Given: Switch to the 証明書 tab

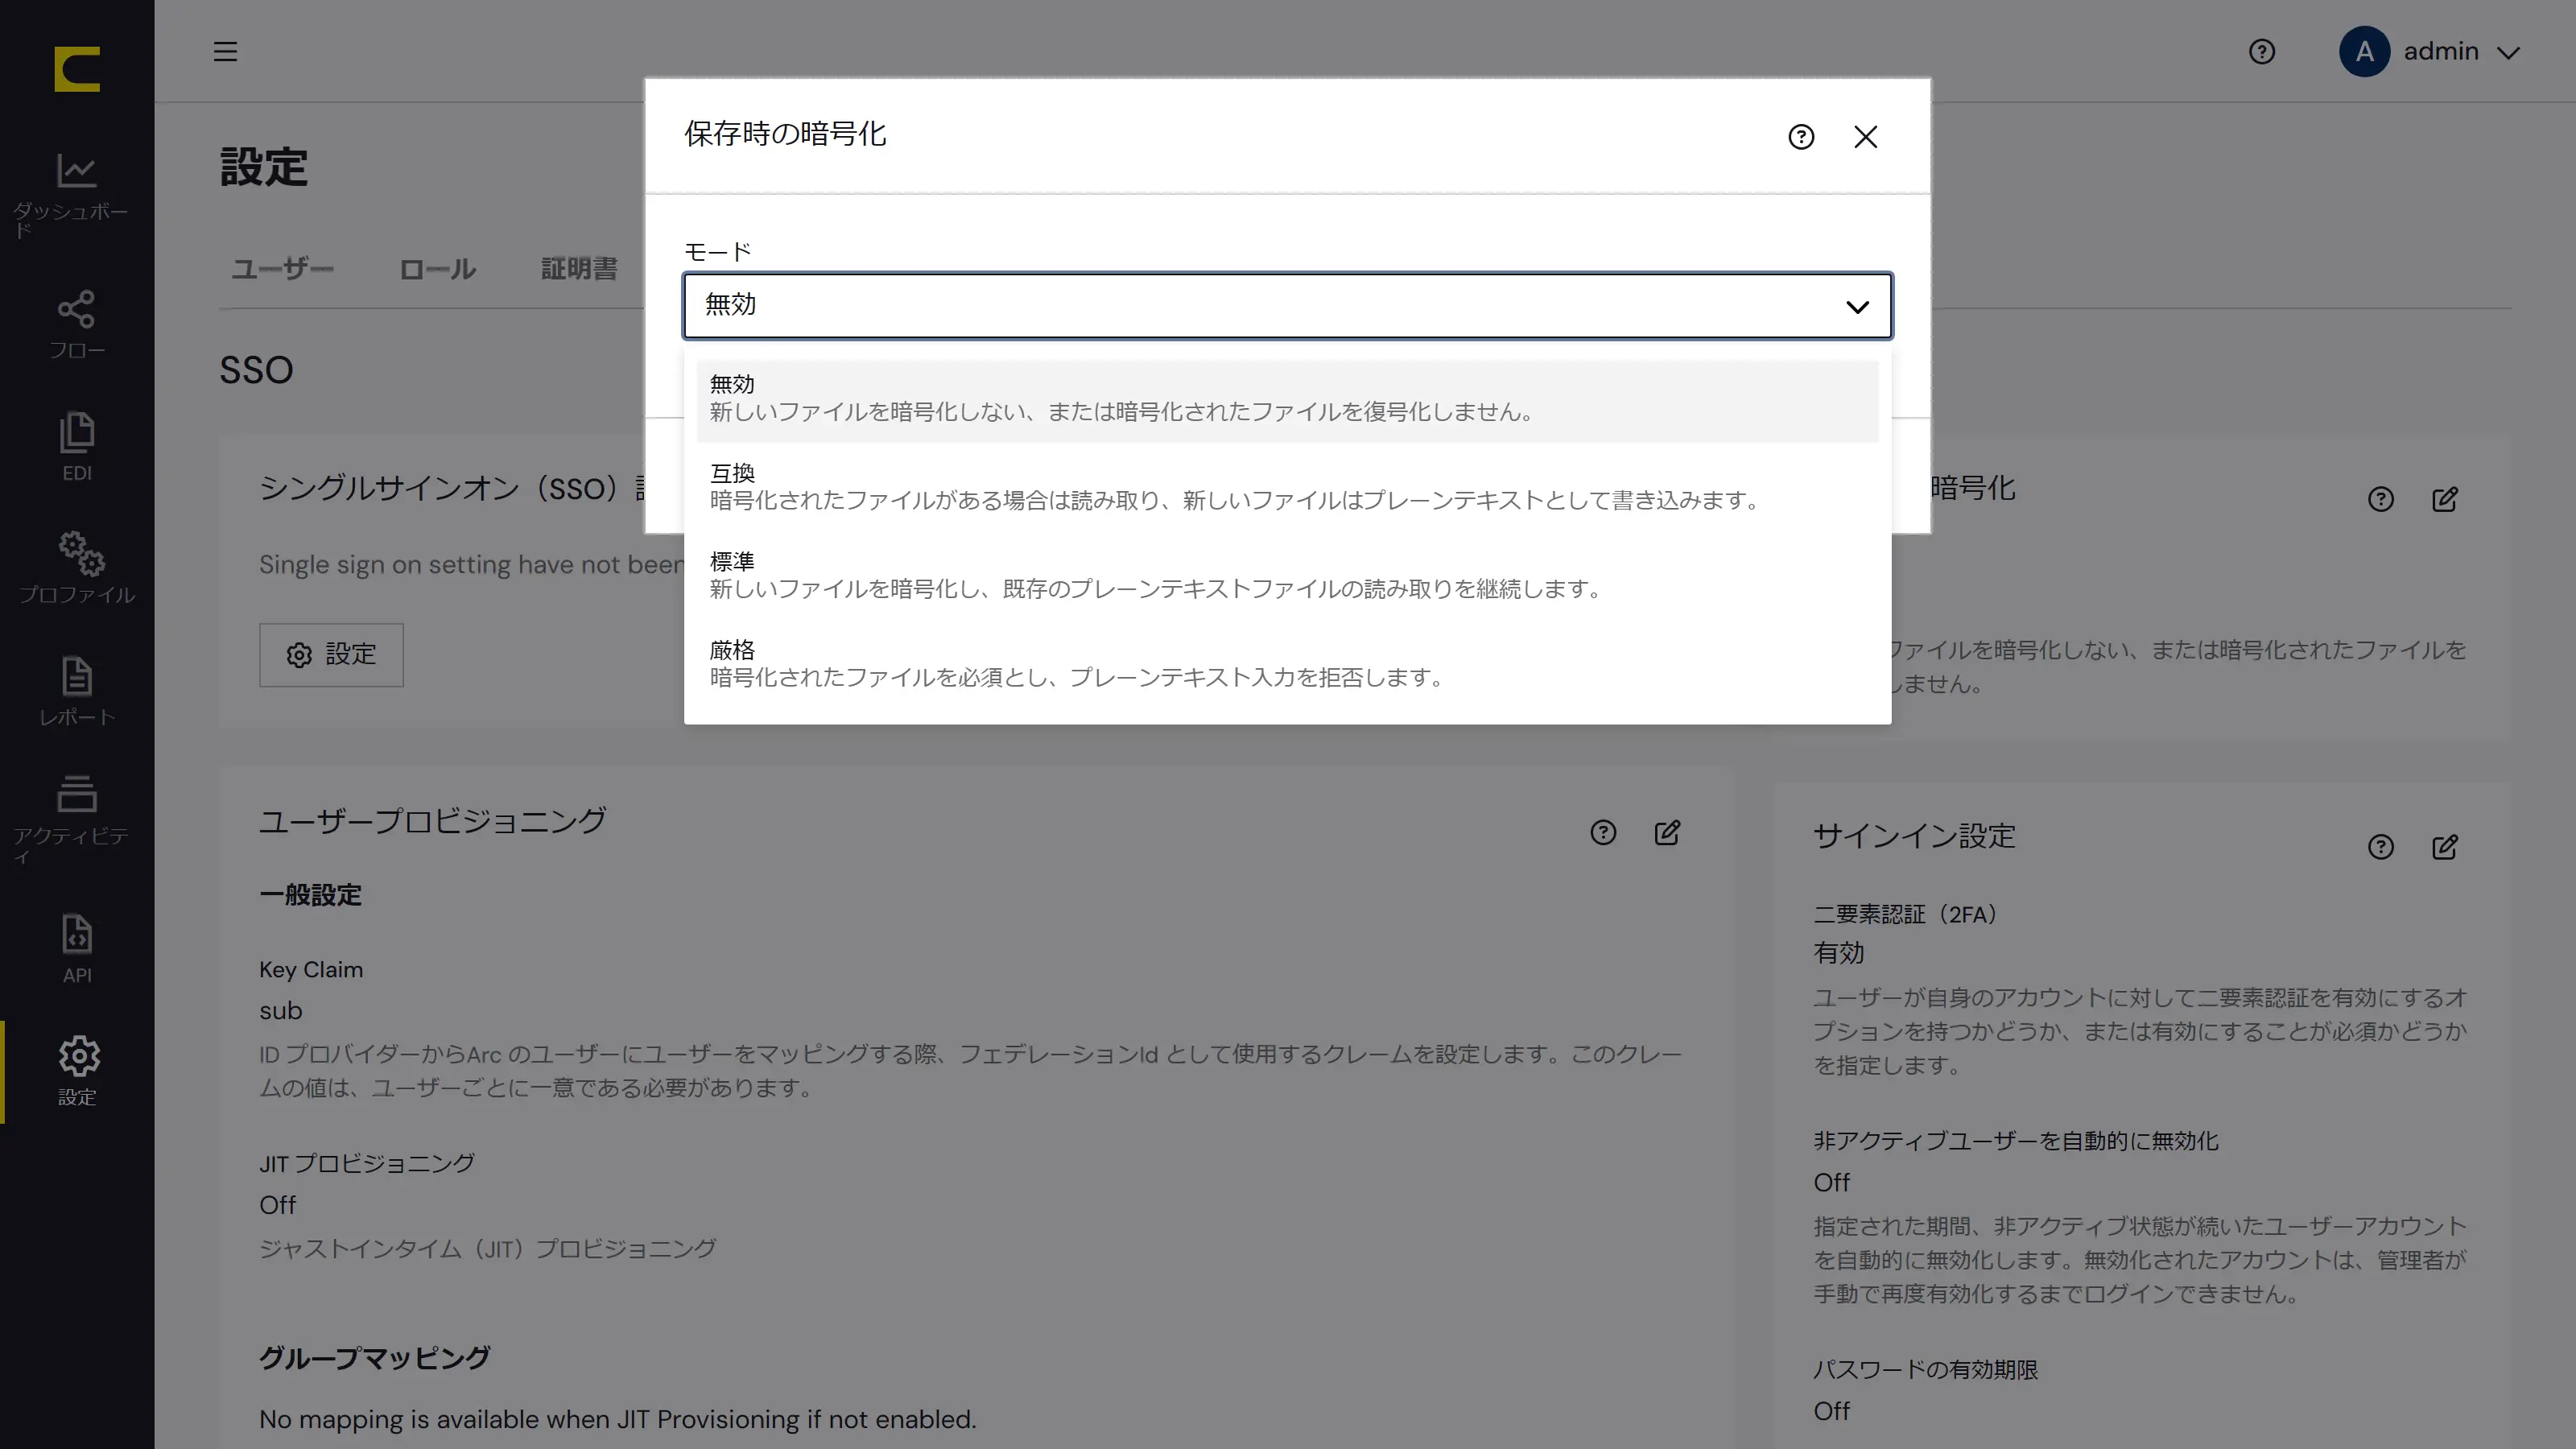Looking at the screenshot, I should (579, 268).
